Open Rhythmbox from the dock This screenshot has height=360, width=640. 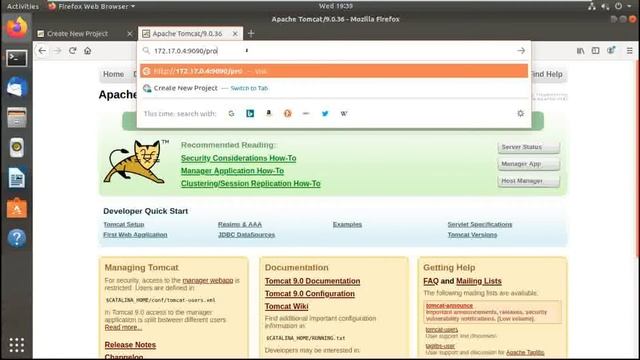pyautogui.click(x=17, y=147)
